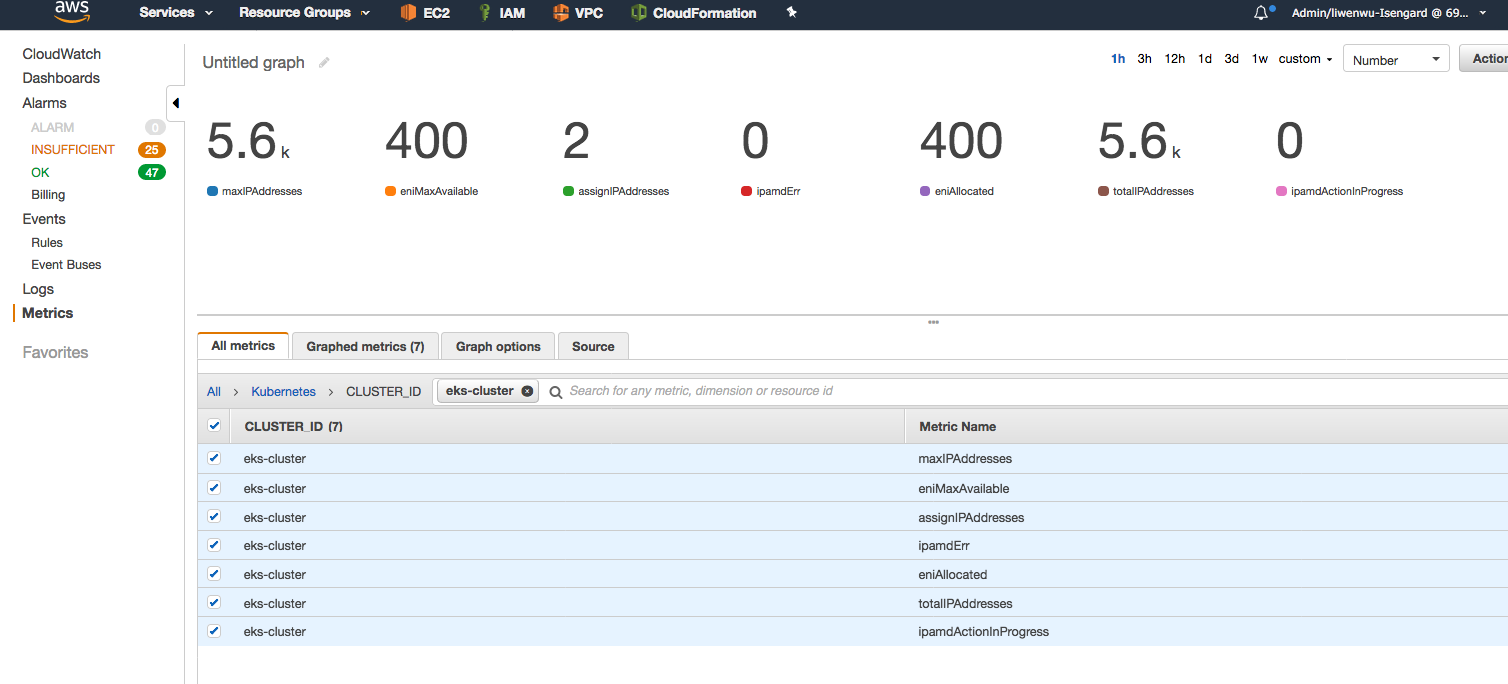The image size is (1508, 684).
Task: Click the ipamdErr red legend swatch
Action: coord(747,191)
